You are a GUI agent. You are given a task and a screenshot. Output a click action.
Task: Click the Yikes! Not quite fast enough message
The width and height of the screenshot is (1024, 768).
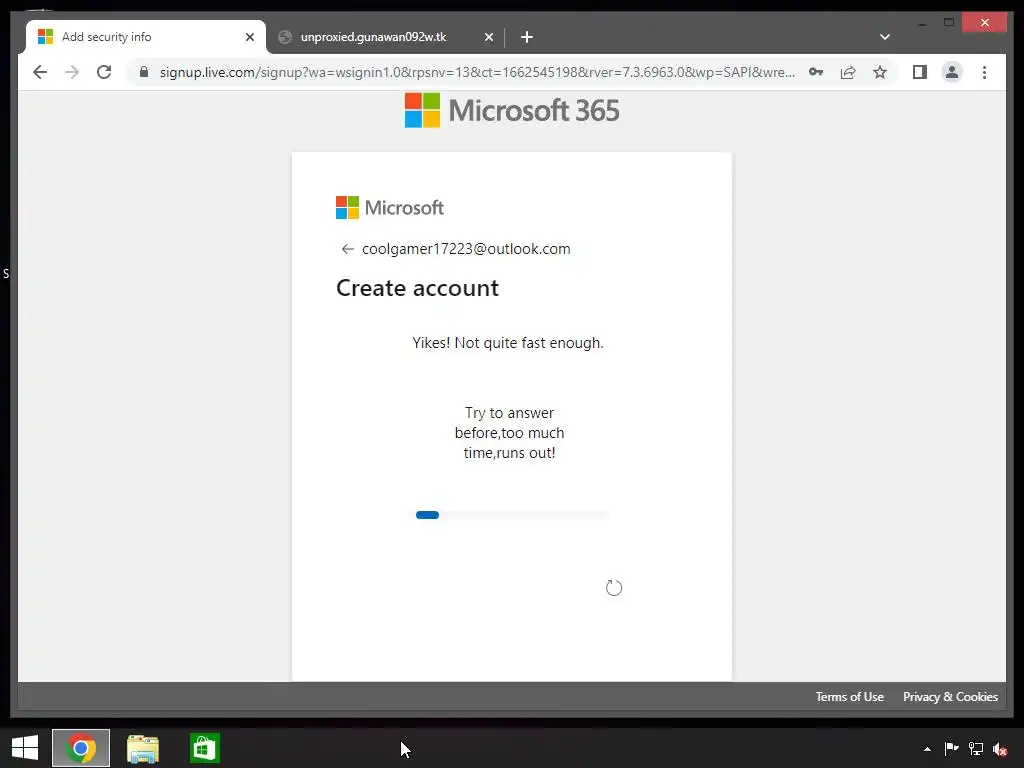[x=508, y=343]
